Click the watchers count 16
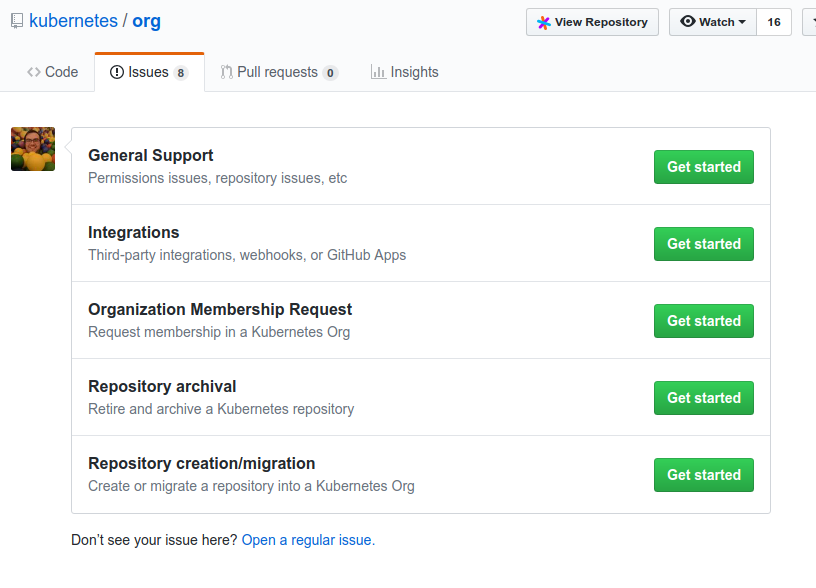This screenshot has height=588, width=816. click(x=774, y=22)
